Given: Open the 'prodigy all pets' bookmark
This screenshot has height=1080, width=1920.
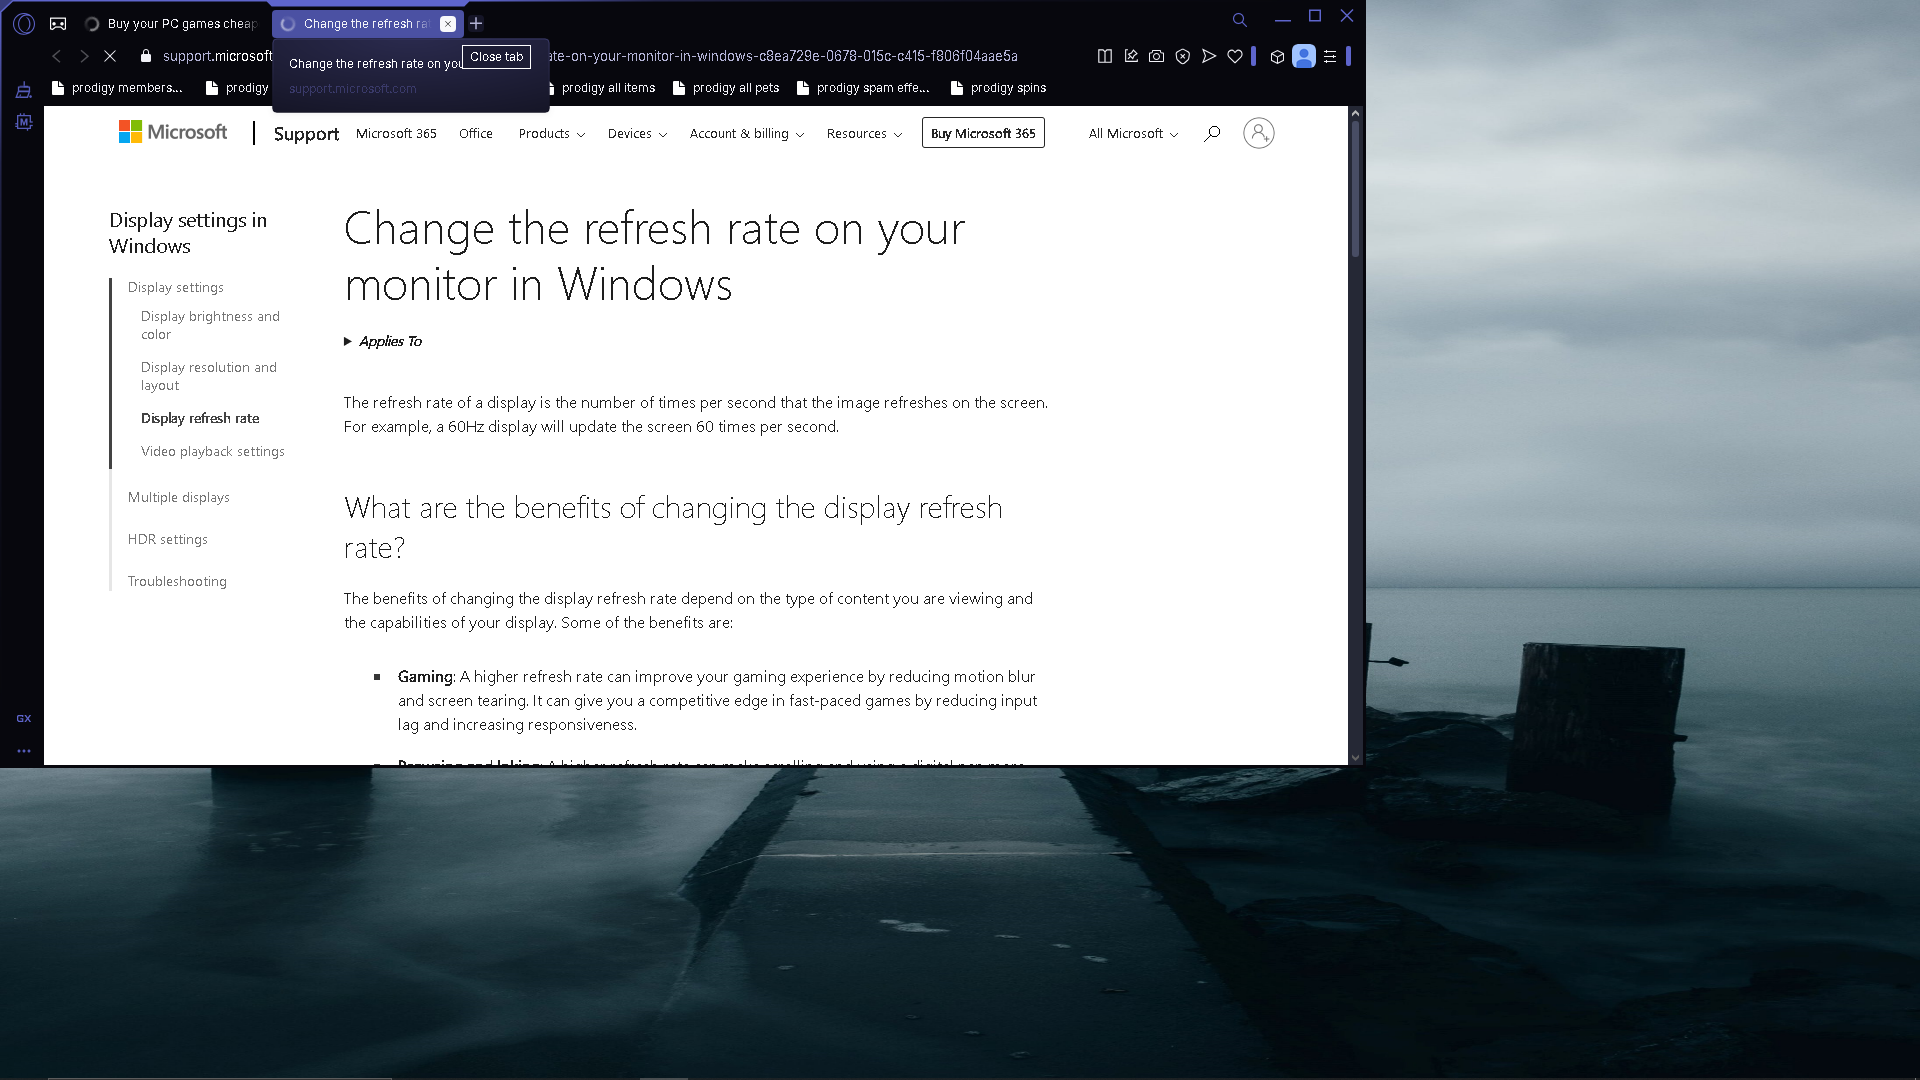Looking at the screenshot, I should [x=726, y=88].
